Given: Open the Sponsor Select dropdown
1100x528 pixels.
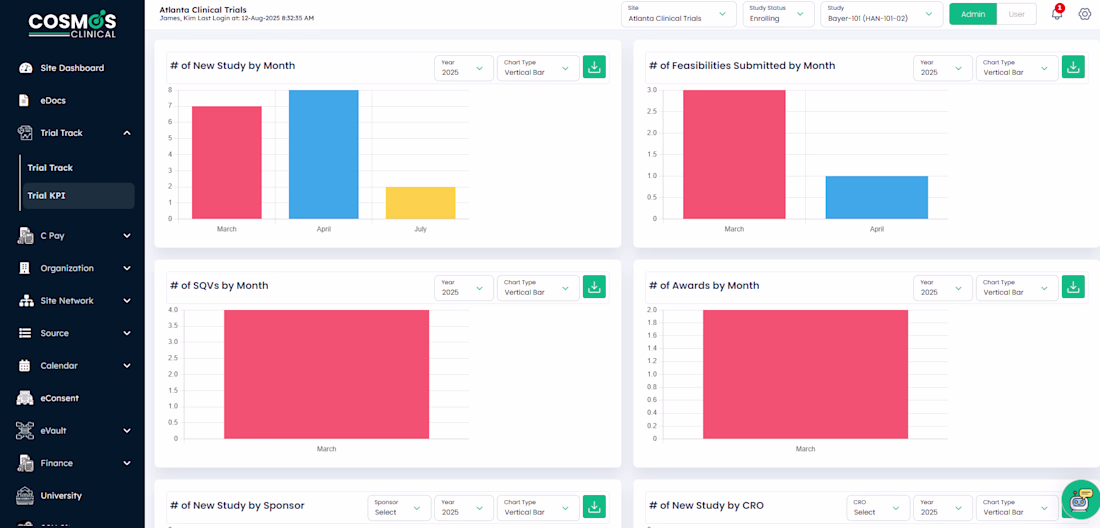Looking at the screenshot, I should (x=399, y=507).
